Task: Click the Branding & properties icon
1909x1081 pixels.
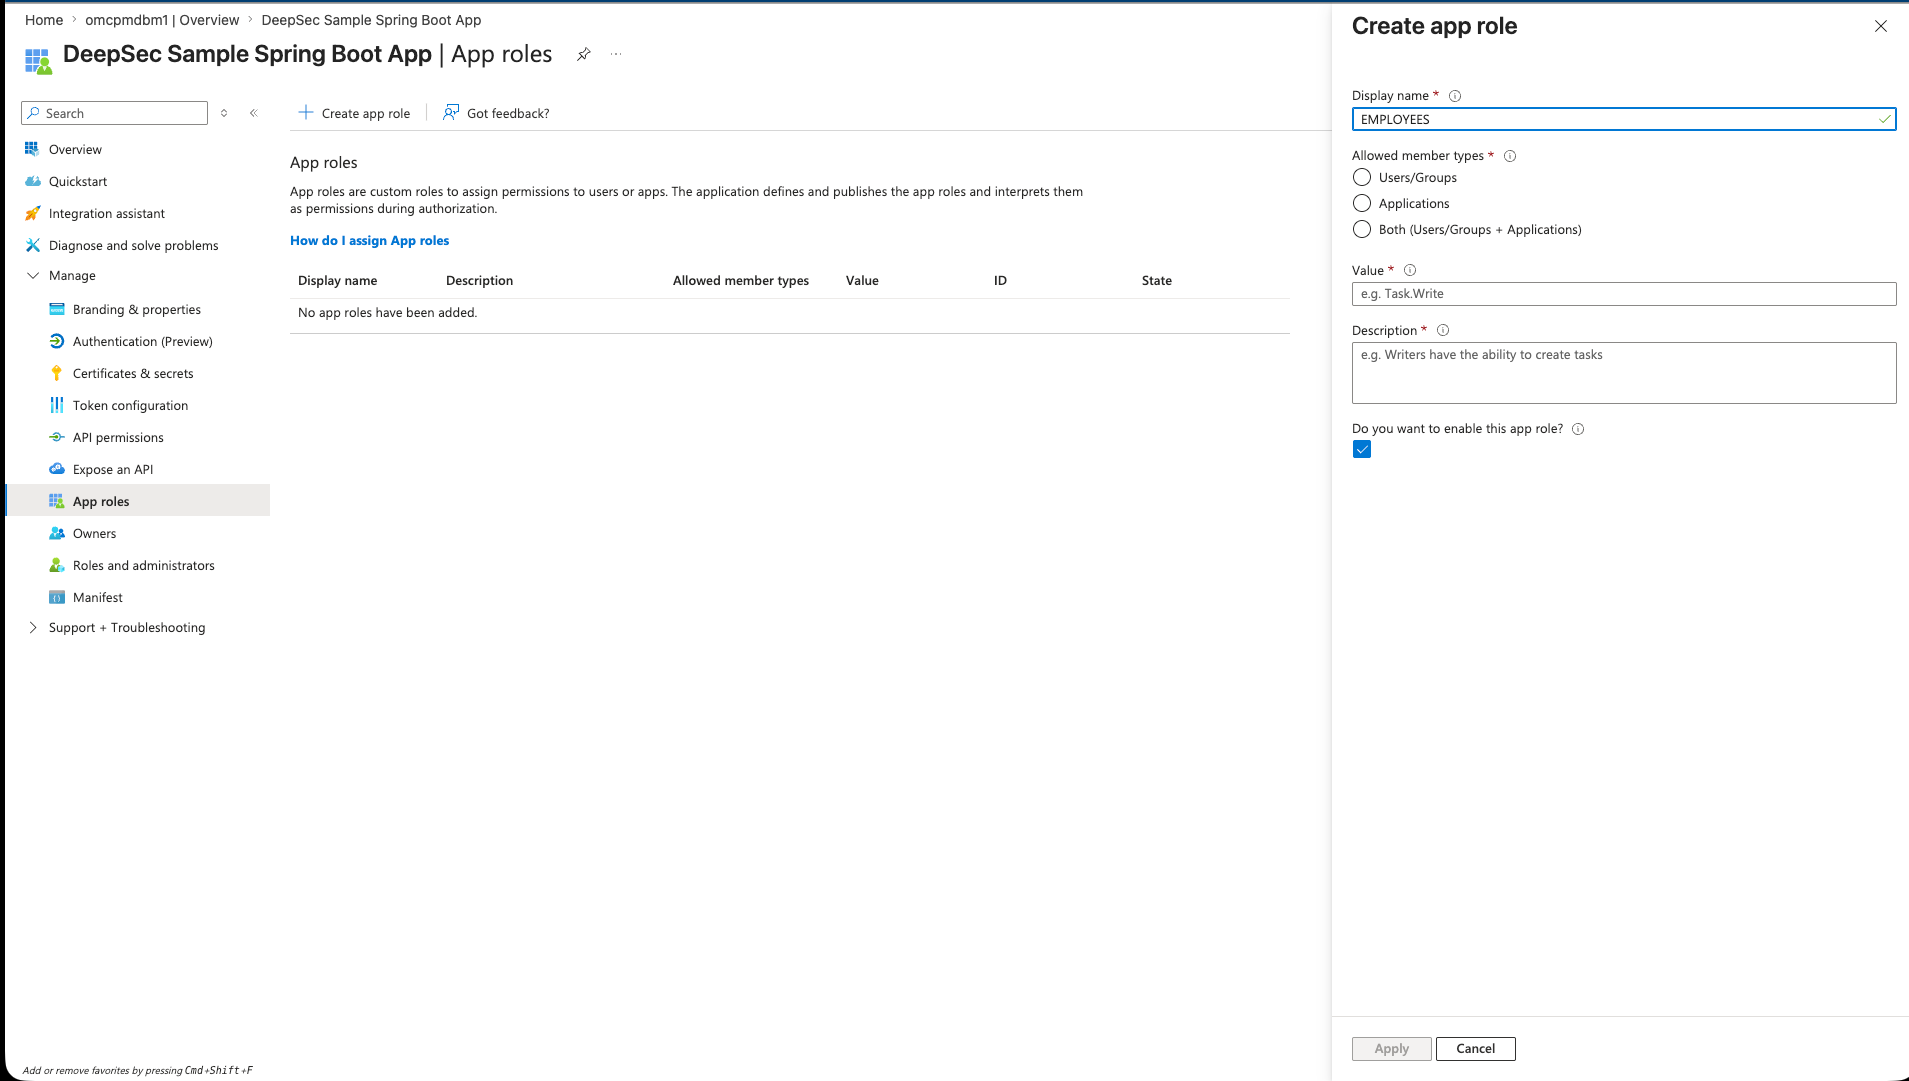Action: [x=57, y=309]
